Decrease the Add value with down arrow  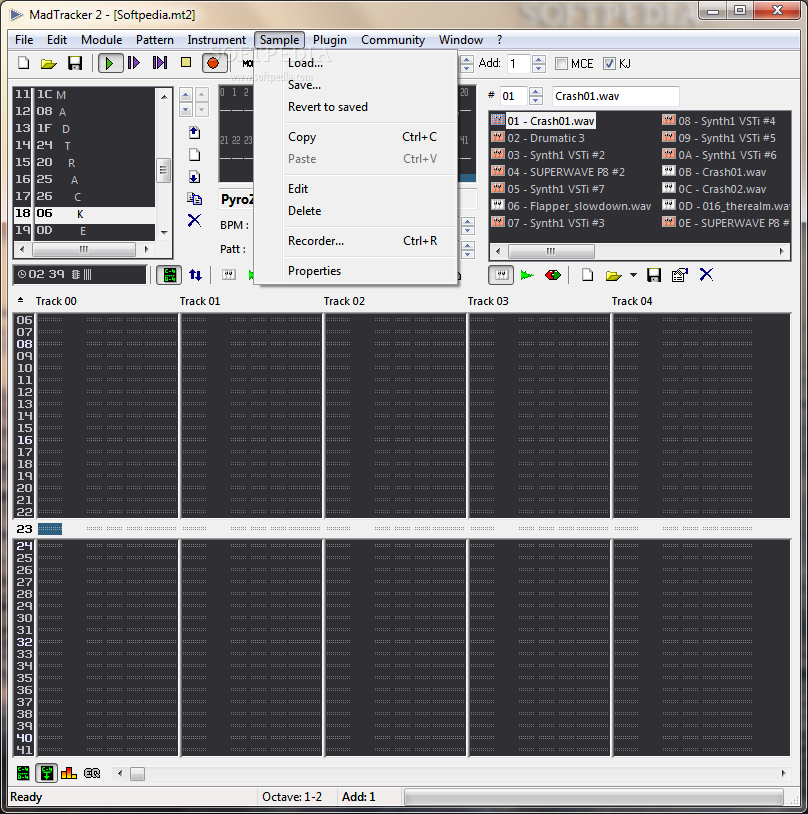click(538, 68)
